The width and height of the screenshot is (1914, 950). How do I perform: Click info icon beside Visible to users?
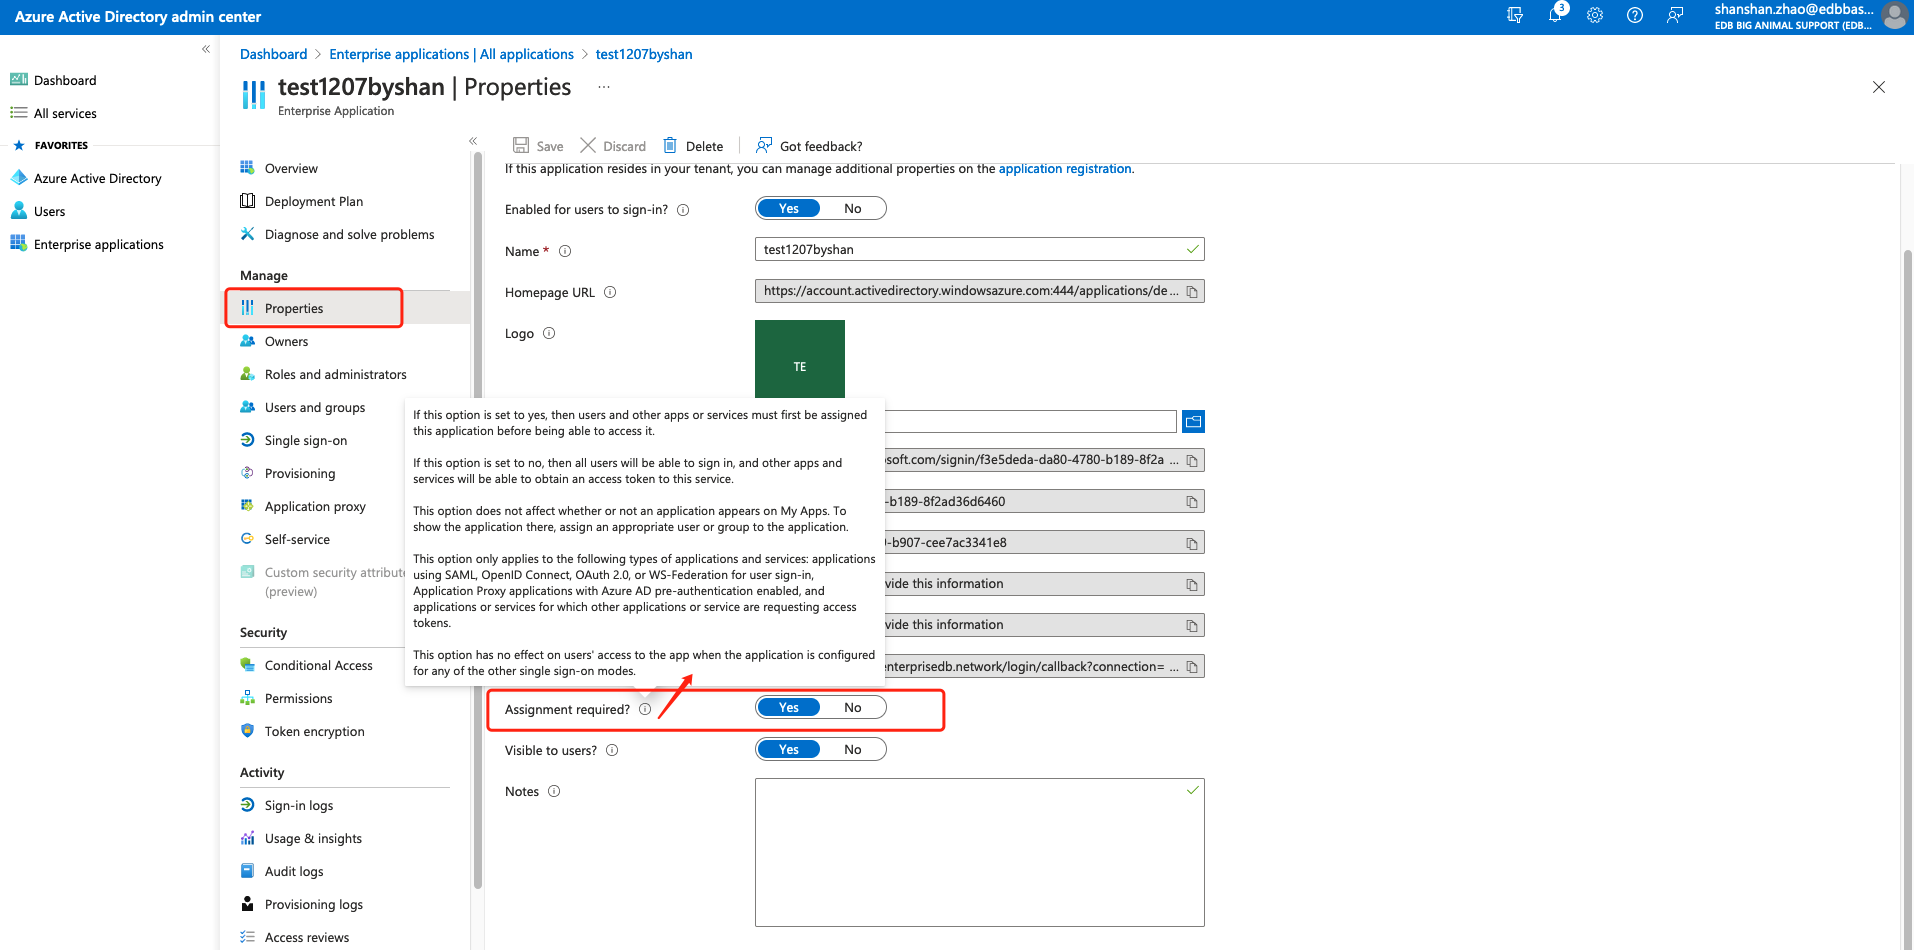(x=612, y=750)
